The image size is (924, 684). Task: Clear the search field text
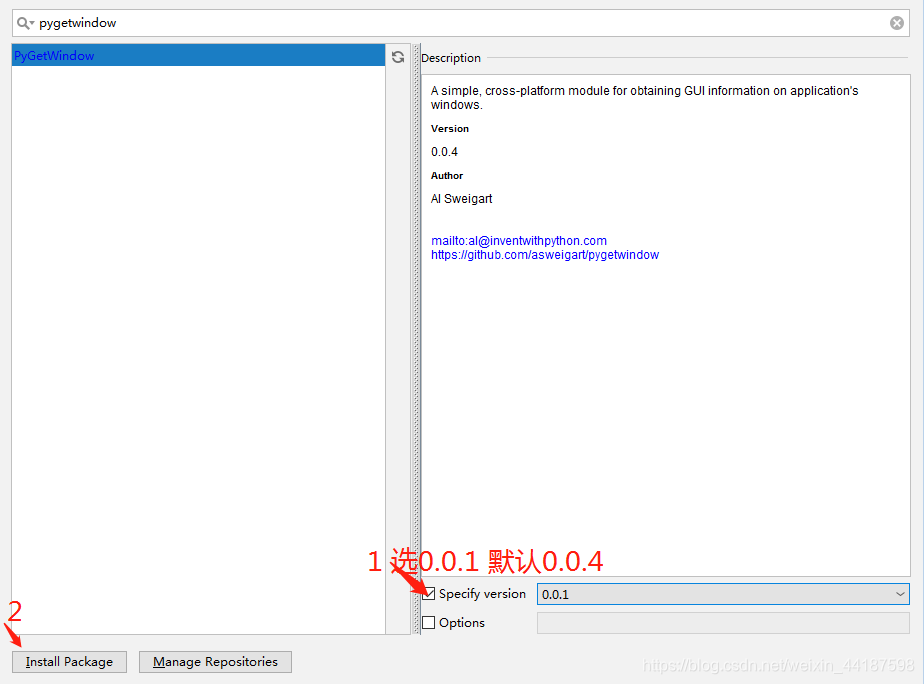[896, 23]
